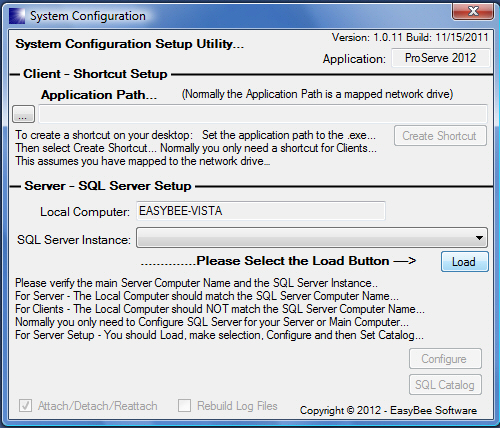The image size is (500, 428).
Task: Open the SQL Catalog button
Action: (445, 385)
